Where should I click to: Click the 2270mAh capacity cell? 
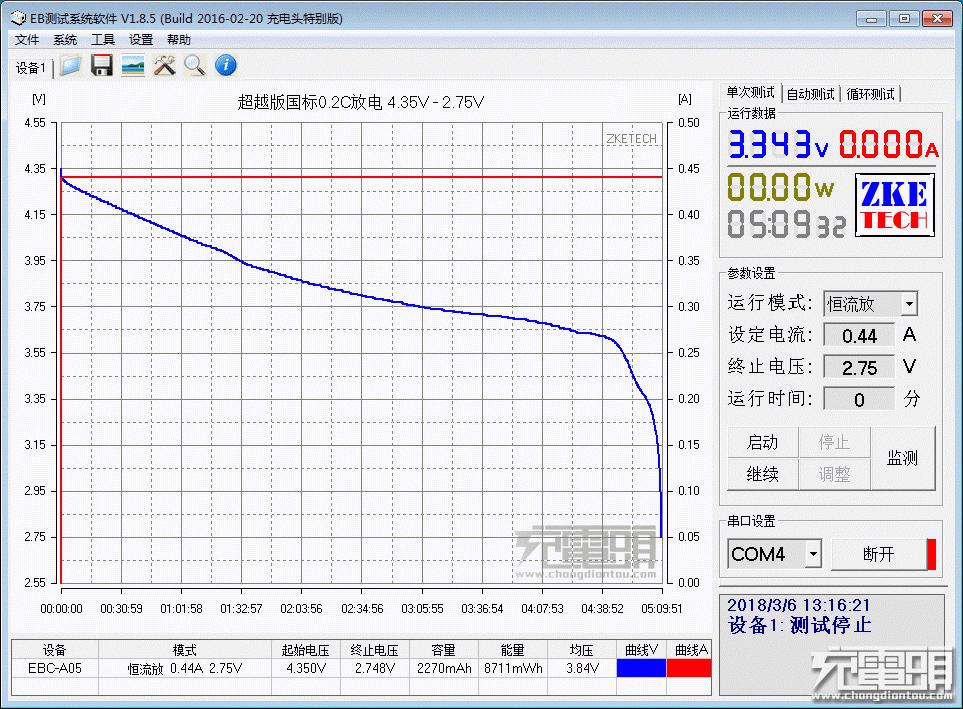443,668
